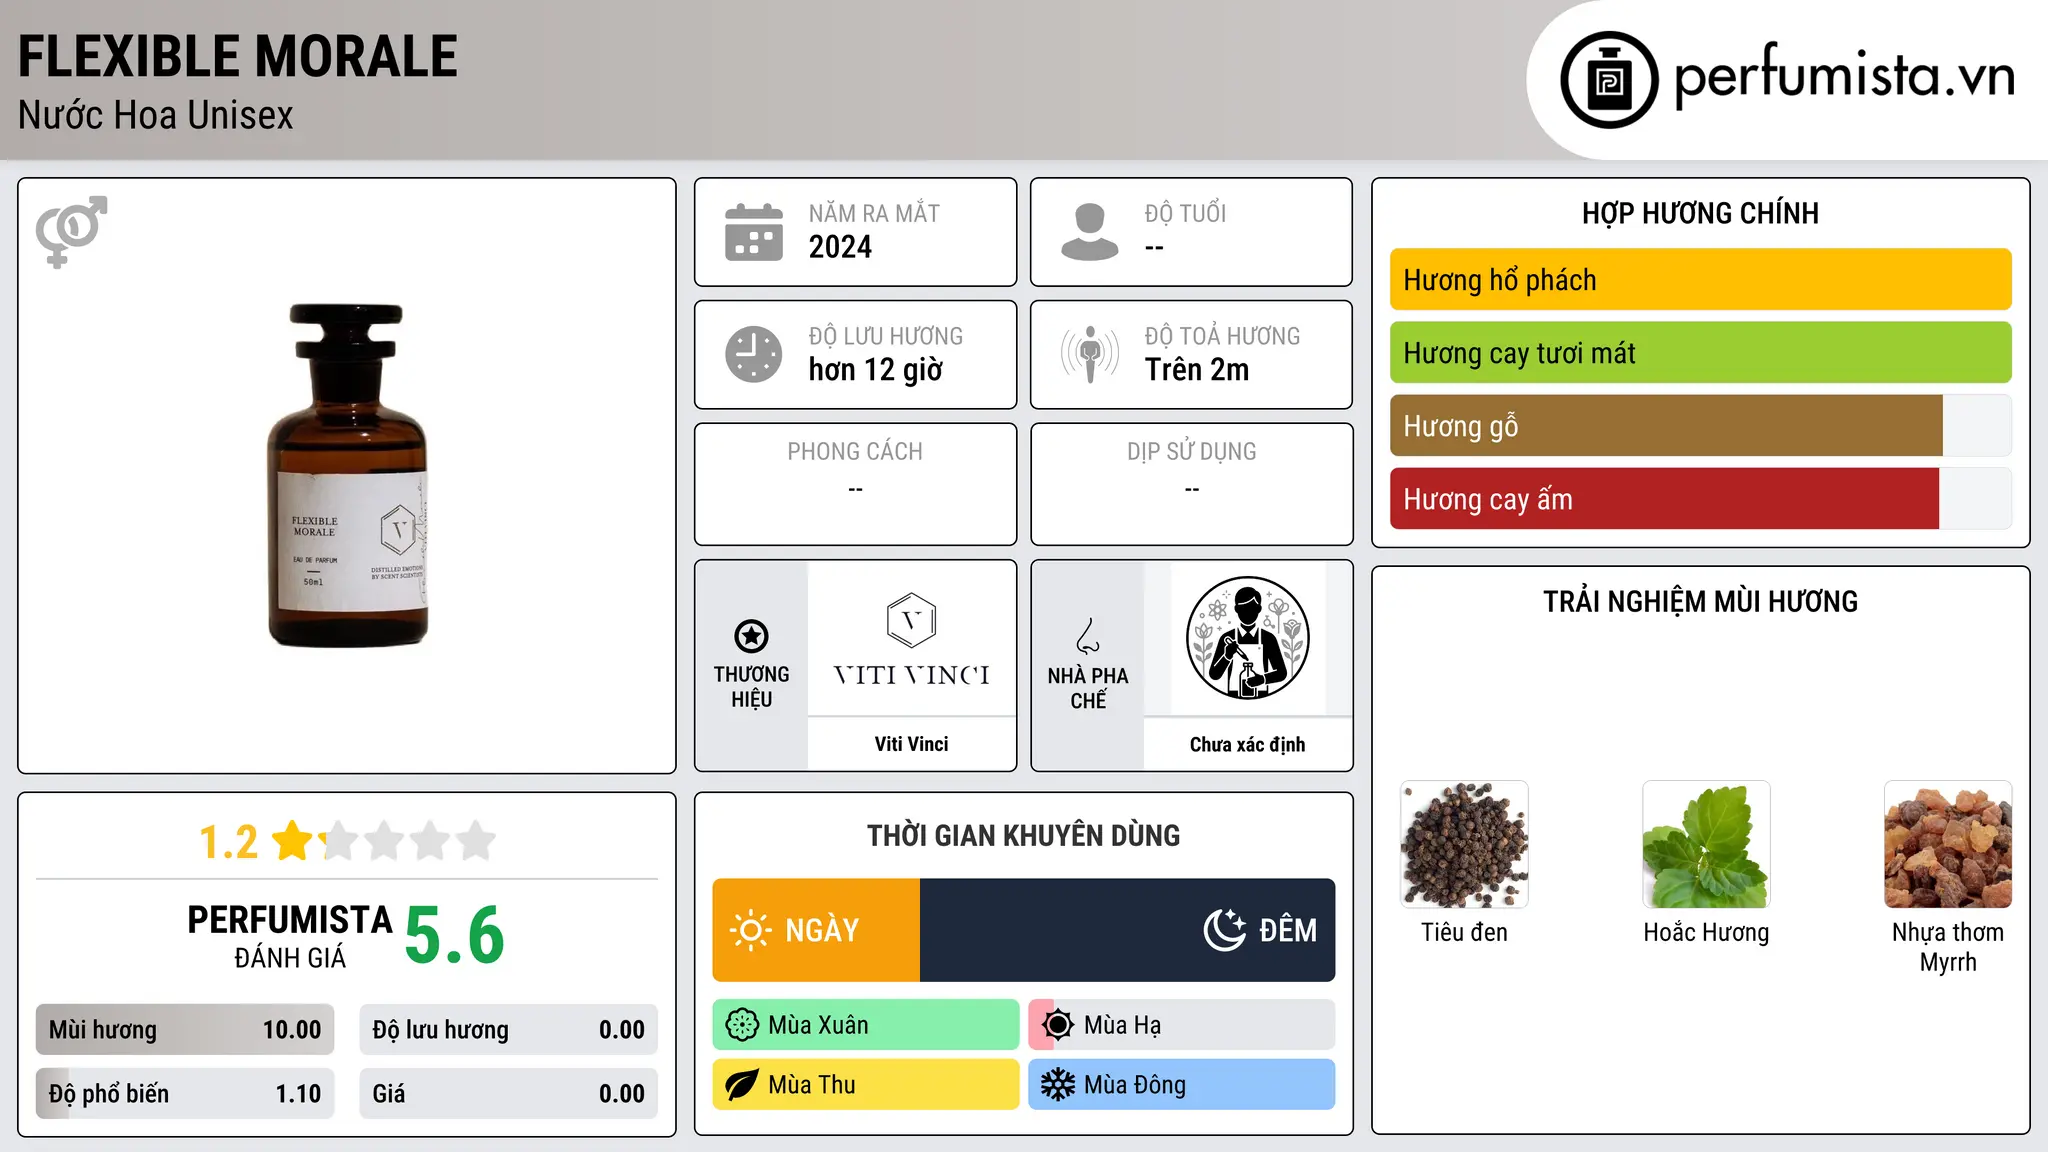Click the ĐỘ TOẢ HƯƠNG label
The width and height of the screenshot is (2048, 1152).
1222,336
